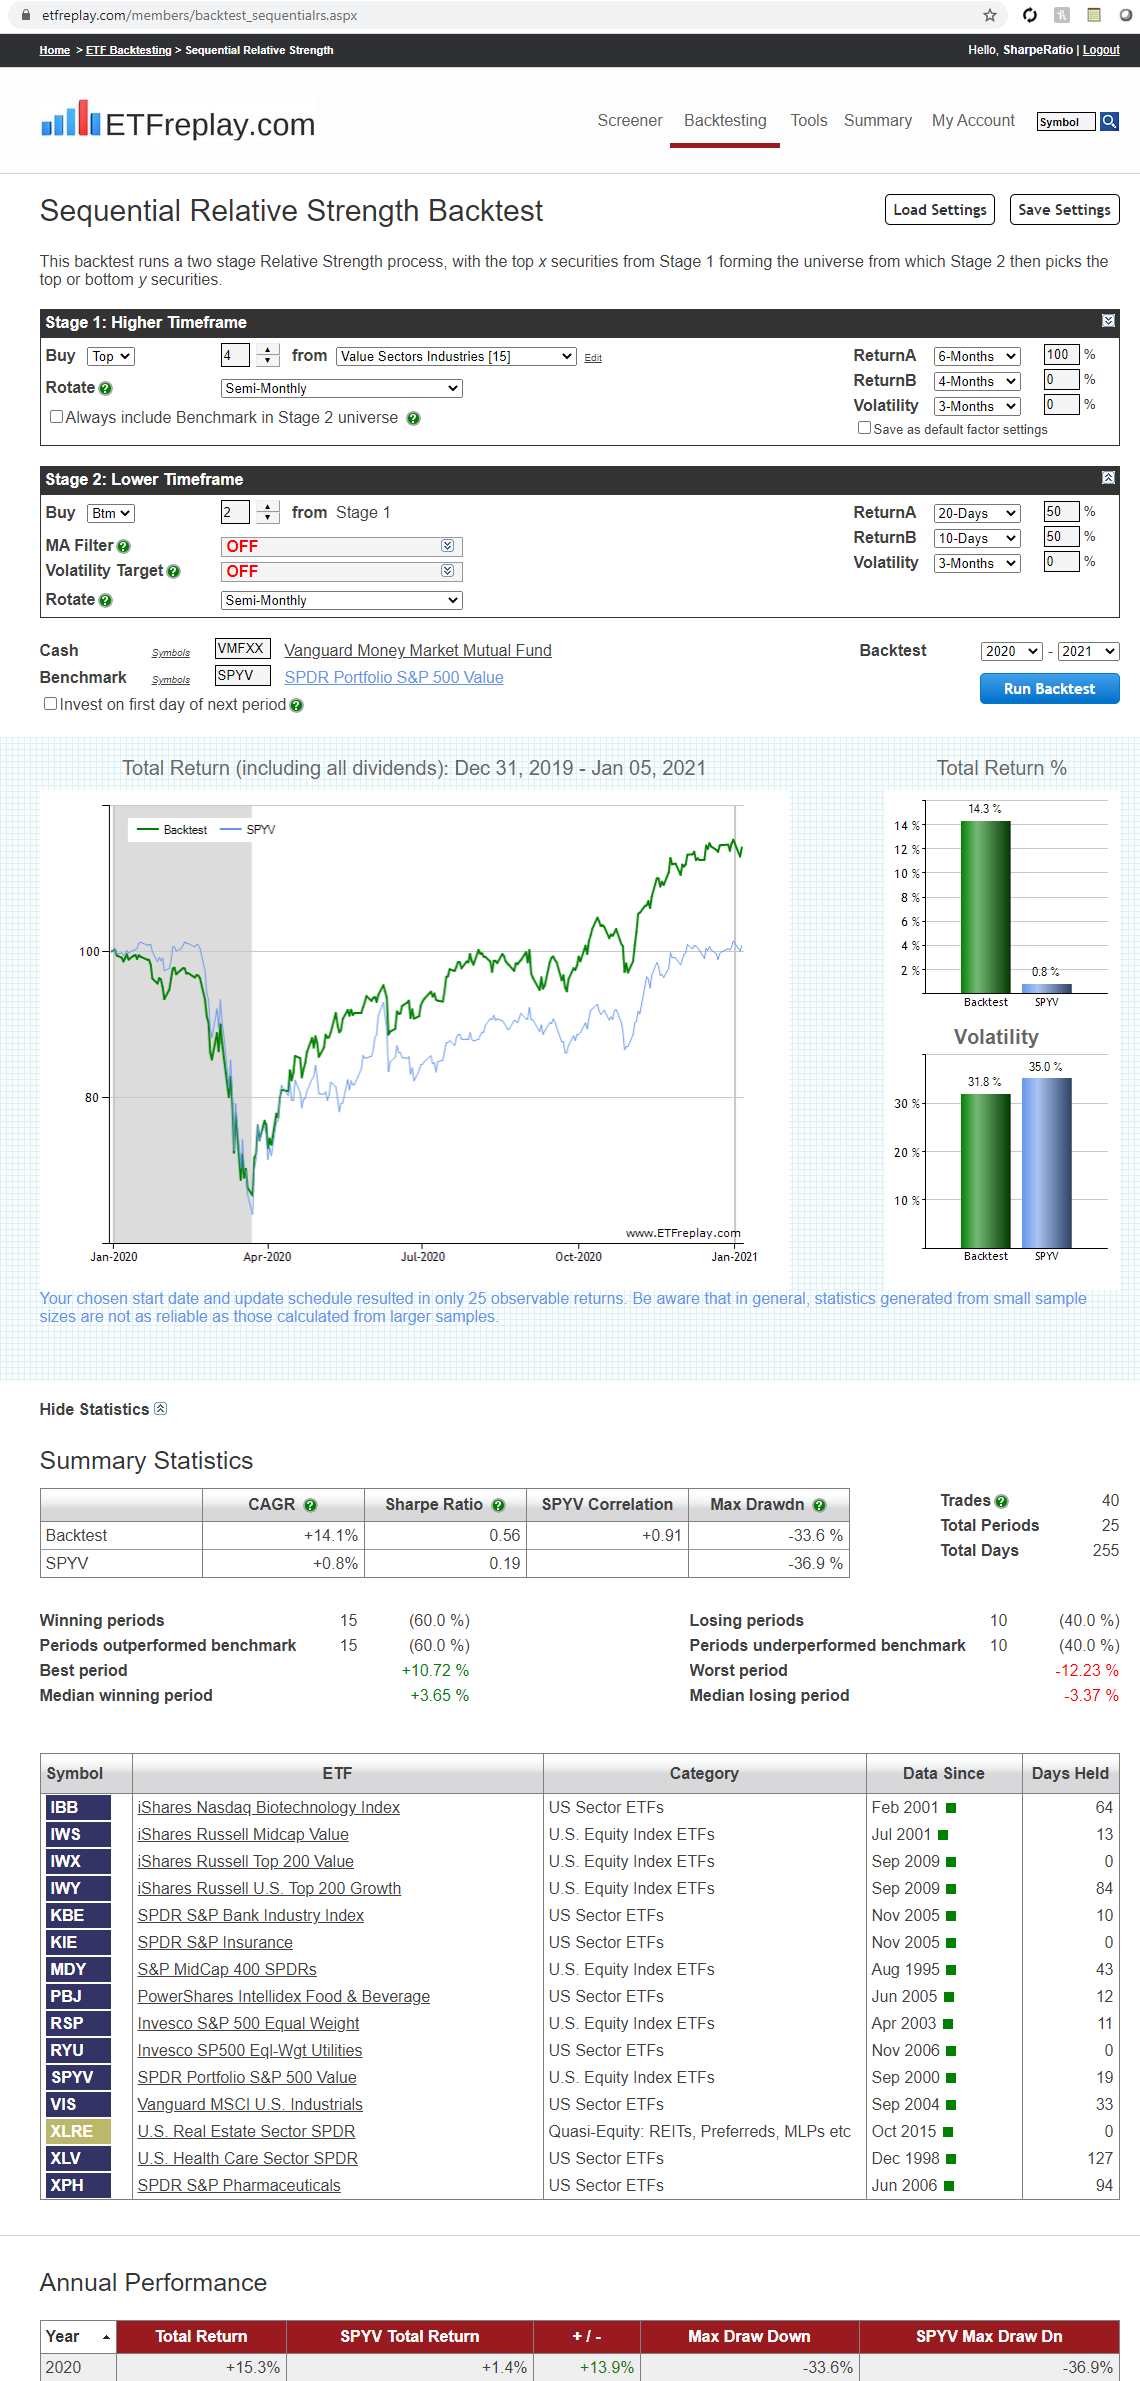This screenshot has width=1140, height=2381.
Task: Click green data indicator next to Dec 1998
Action: tap(951, 2159)
